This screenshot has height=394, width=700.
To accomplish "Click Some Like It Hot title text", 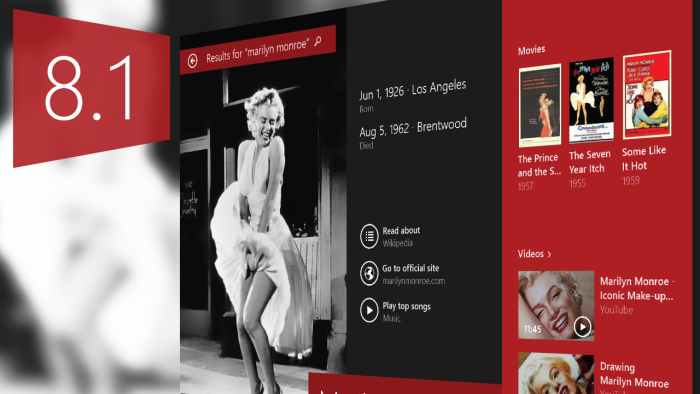I will (644, 158).
